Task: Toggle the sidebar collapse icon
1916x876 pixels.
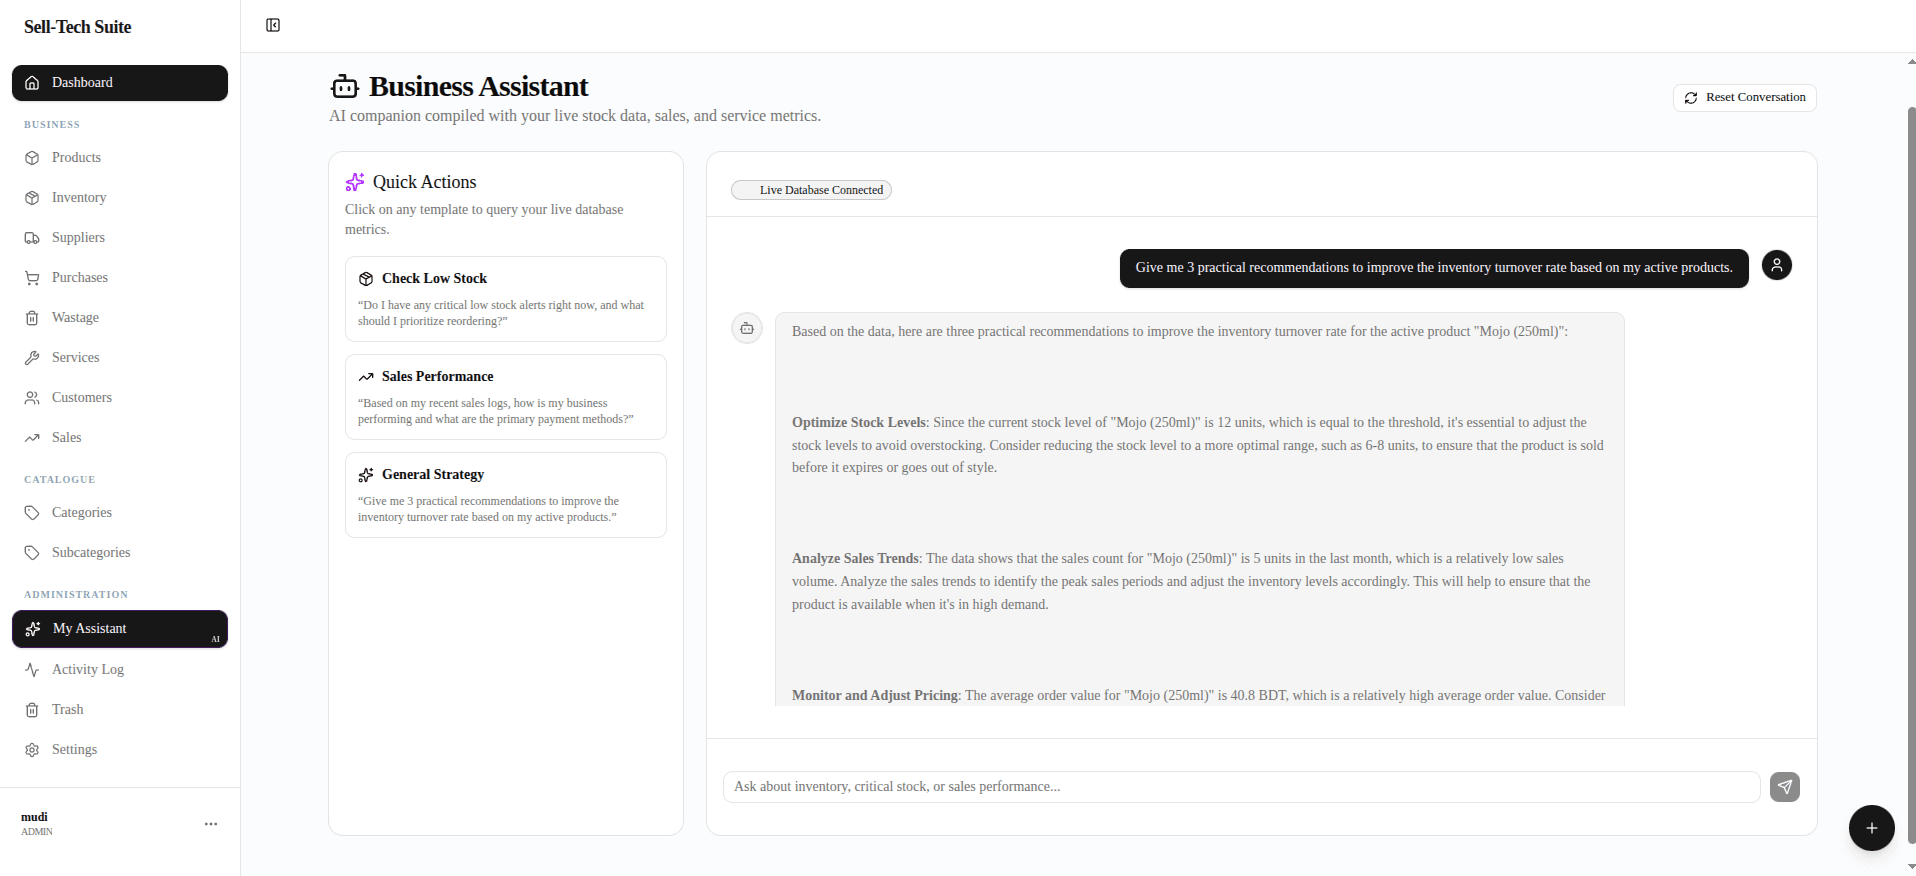Action: [273, 25]
